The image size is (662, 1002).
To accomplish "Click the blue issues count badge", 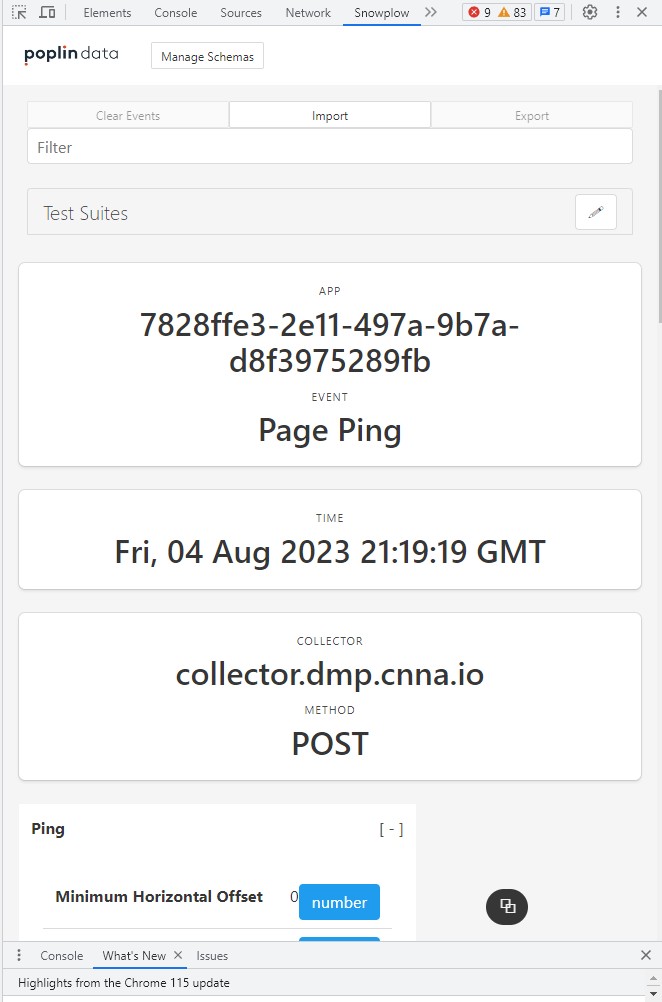I will tap(550, 13).
